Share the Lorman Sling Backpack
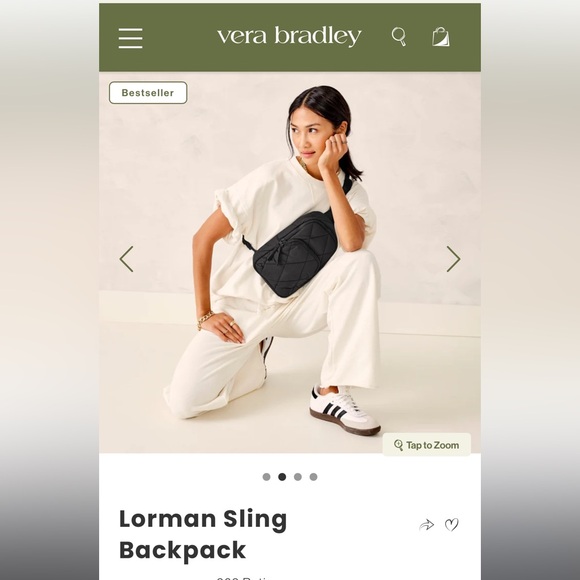 (426, 525)
